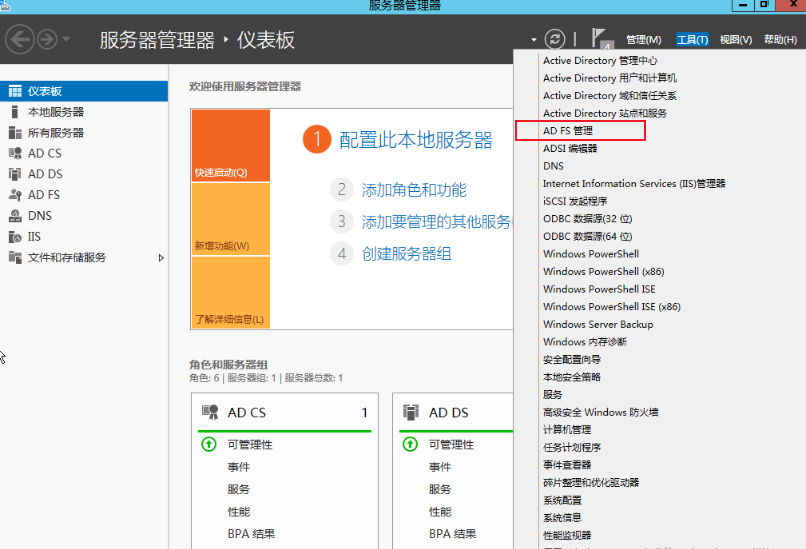Screen dimensions: 806x549
Task: Select the 新增功能(W) tile
Action: pyautogui.click(x=231, y=219)
